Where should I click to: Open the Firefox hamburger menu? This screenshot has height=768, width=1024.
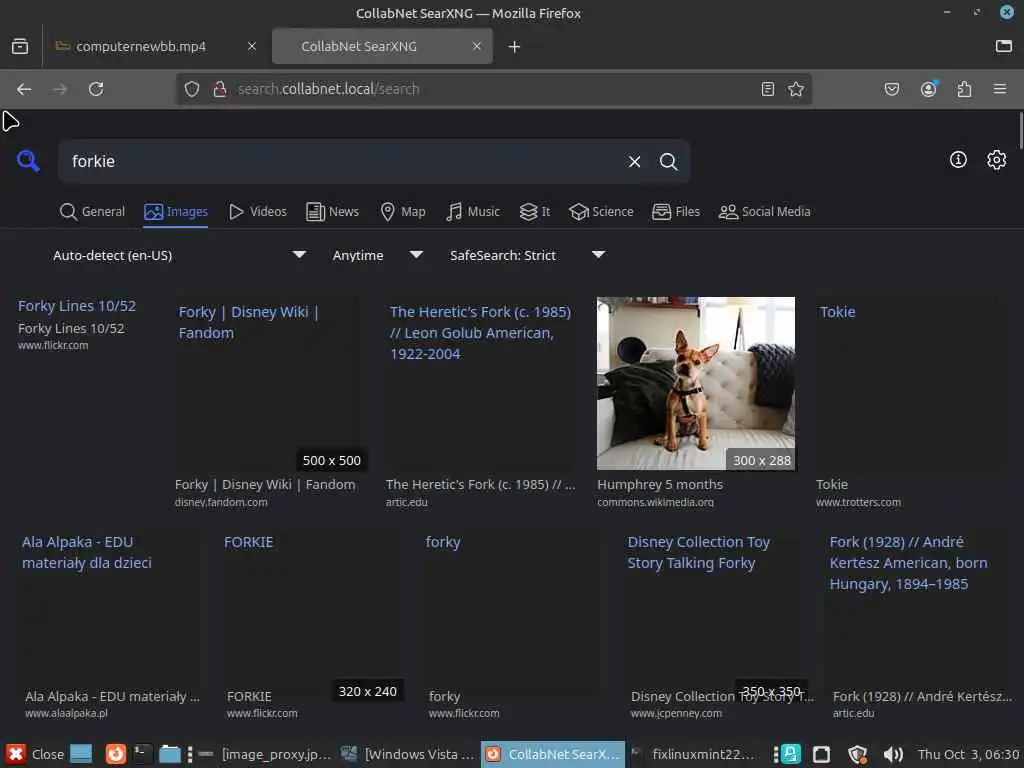(999, 89)
